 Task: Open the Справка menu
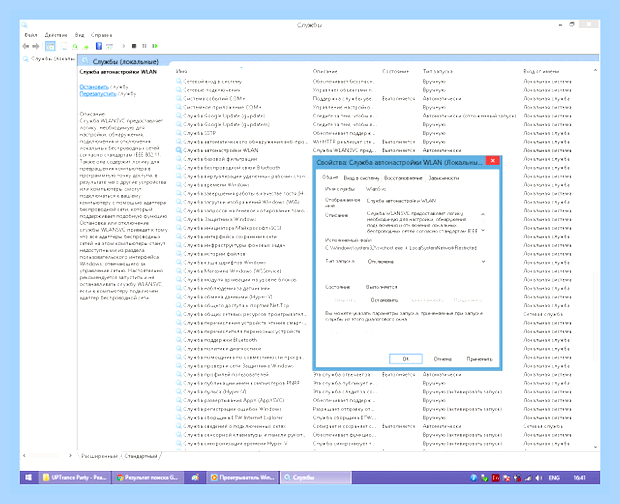coord(101,35)
